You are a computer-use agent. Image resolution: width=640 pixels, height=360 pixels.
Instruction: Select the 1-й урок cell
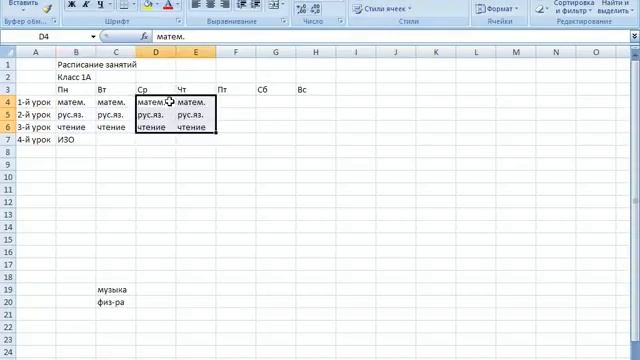[x=36, y=102]
